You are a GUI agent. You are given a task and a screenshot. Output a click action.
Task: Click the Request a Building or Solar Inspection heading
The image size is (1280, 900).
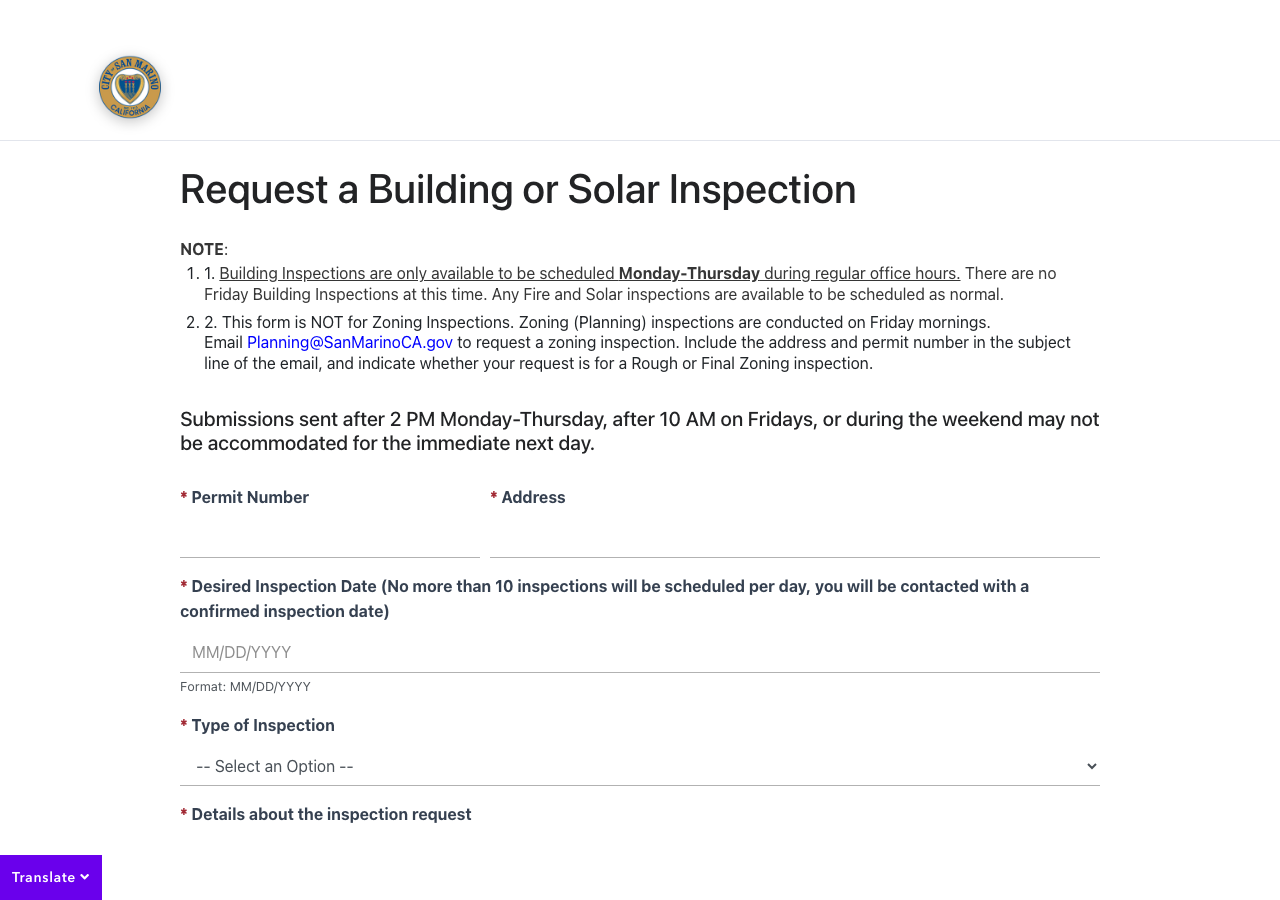click(518, 189)
